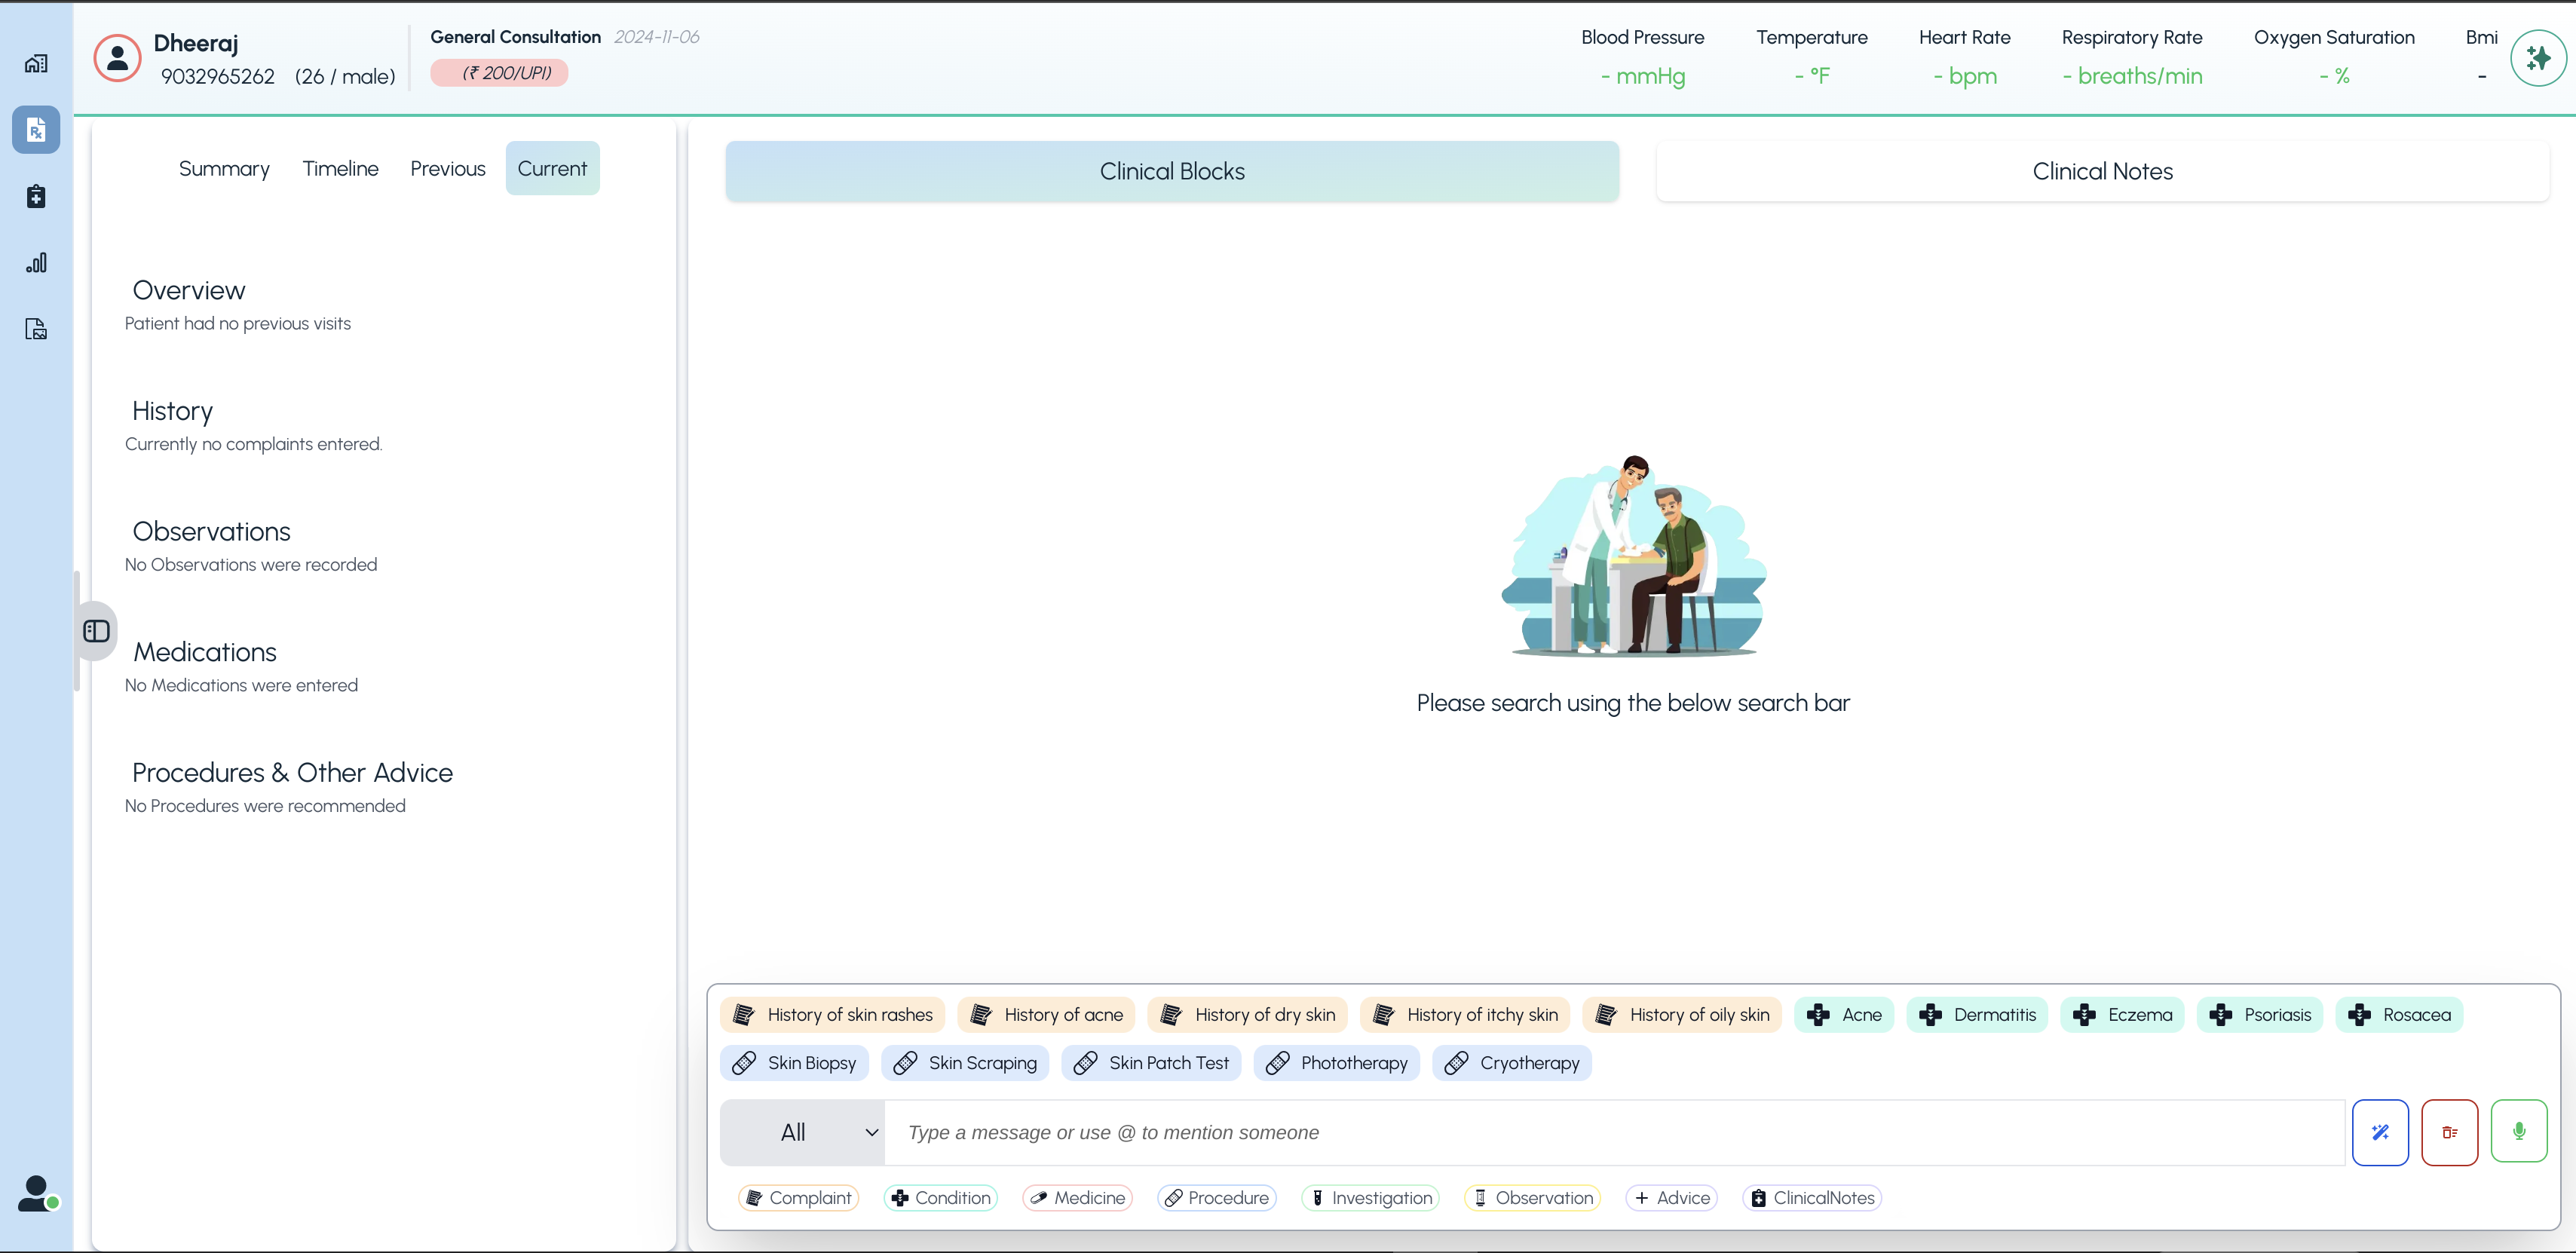The image size is (2576, 1253).
Task: Click the user profile icon at sidebar bottom
Action: point(38,1193)
